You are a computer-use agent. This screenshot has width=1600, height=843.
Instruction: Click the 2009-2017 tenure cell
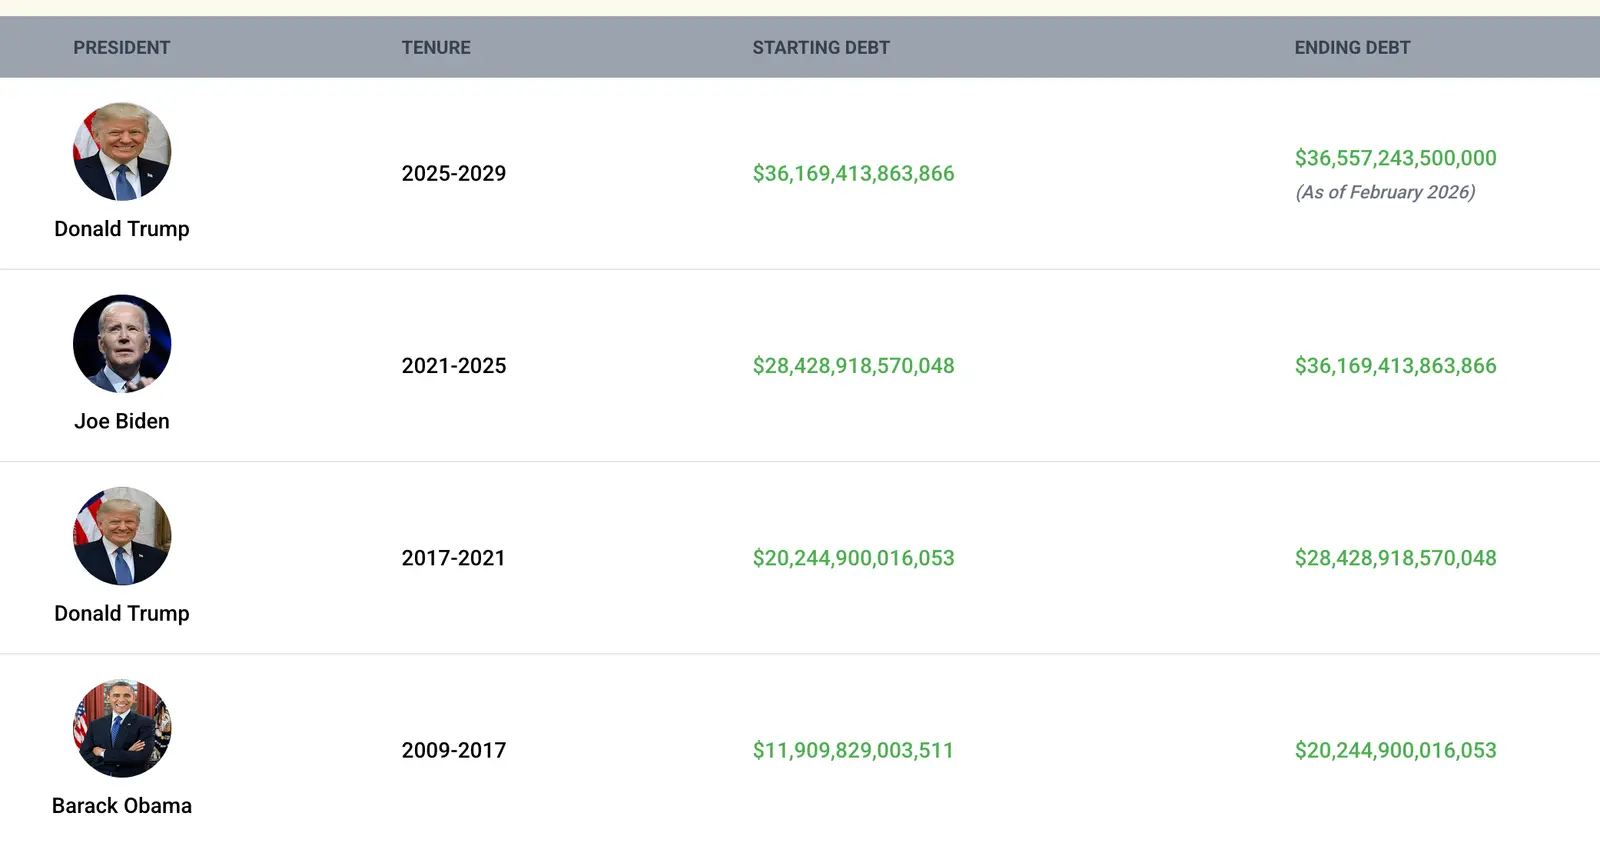[454, 751]
